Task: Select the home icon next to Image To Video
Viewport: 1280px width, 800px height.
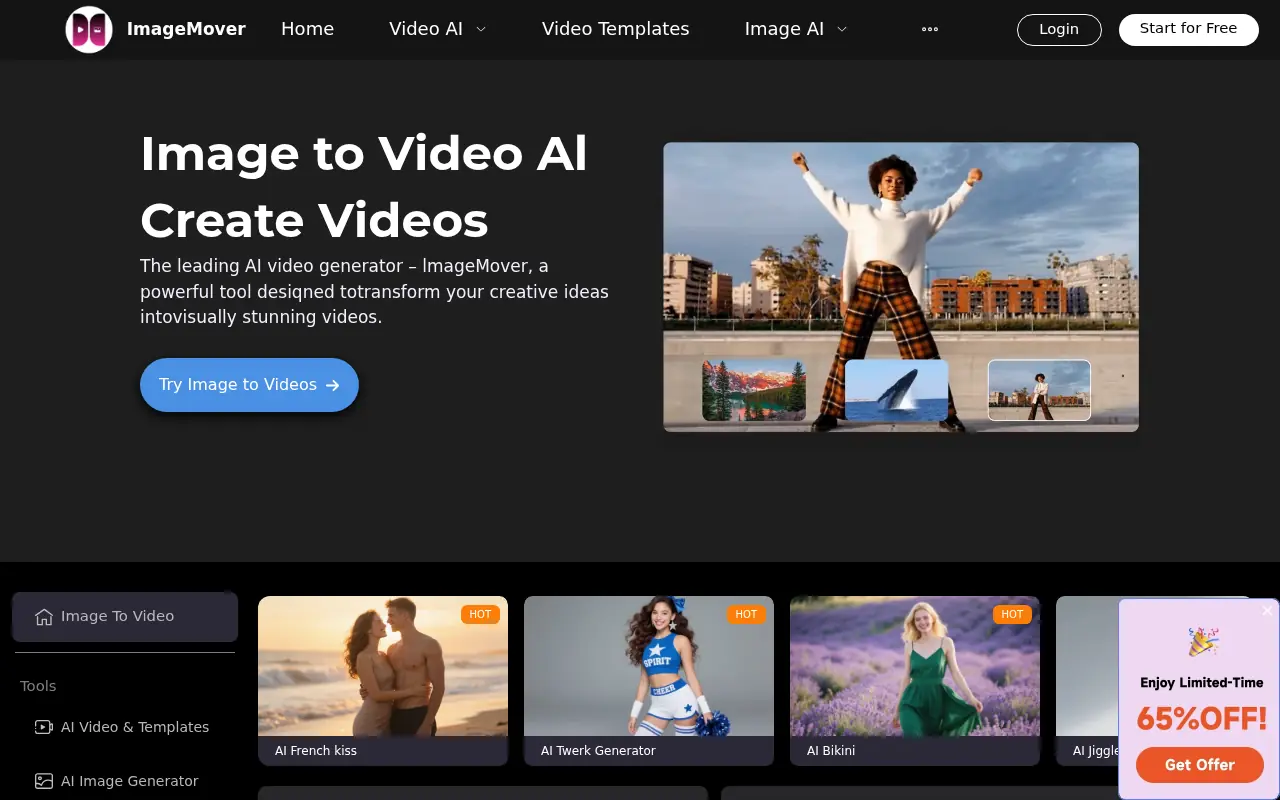Action: coord(44,617)
